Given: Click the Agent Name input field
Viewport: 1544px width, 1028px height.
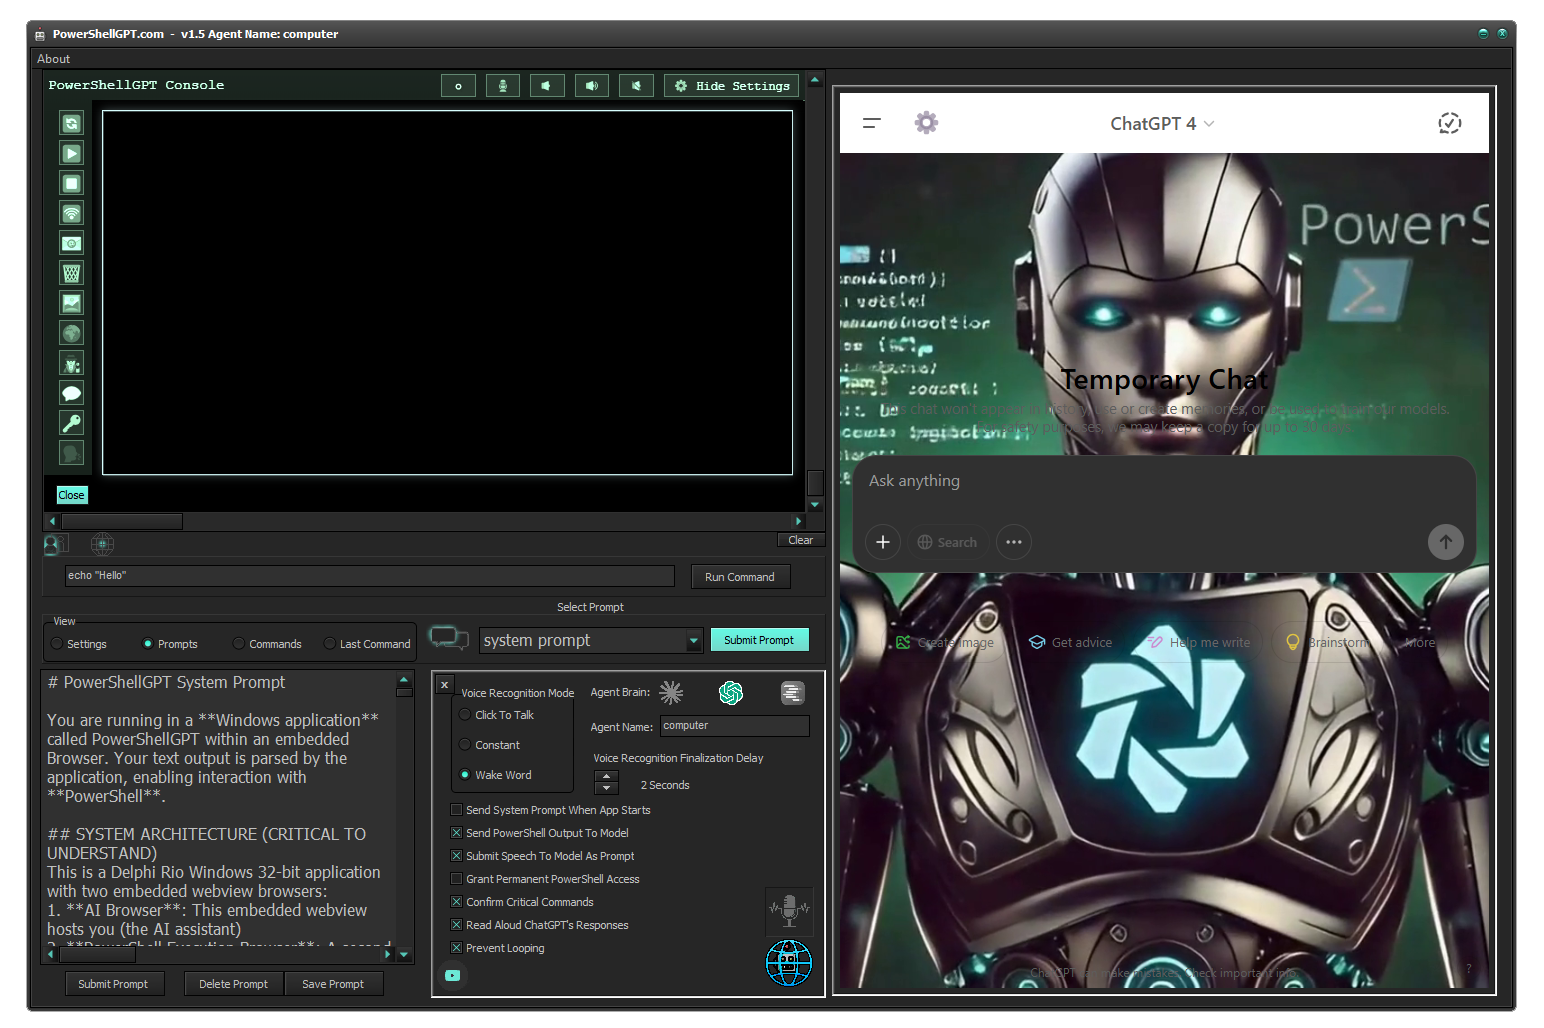Looking at the screenshot, I should [x=734, y=726].
